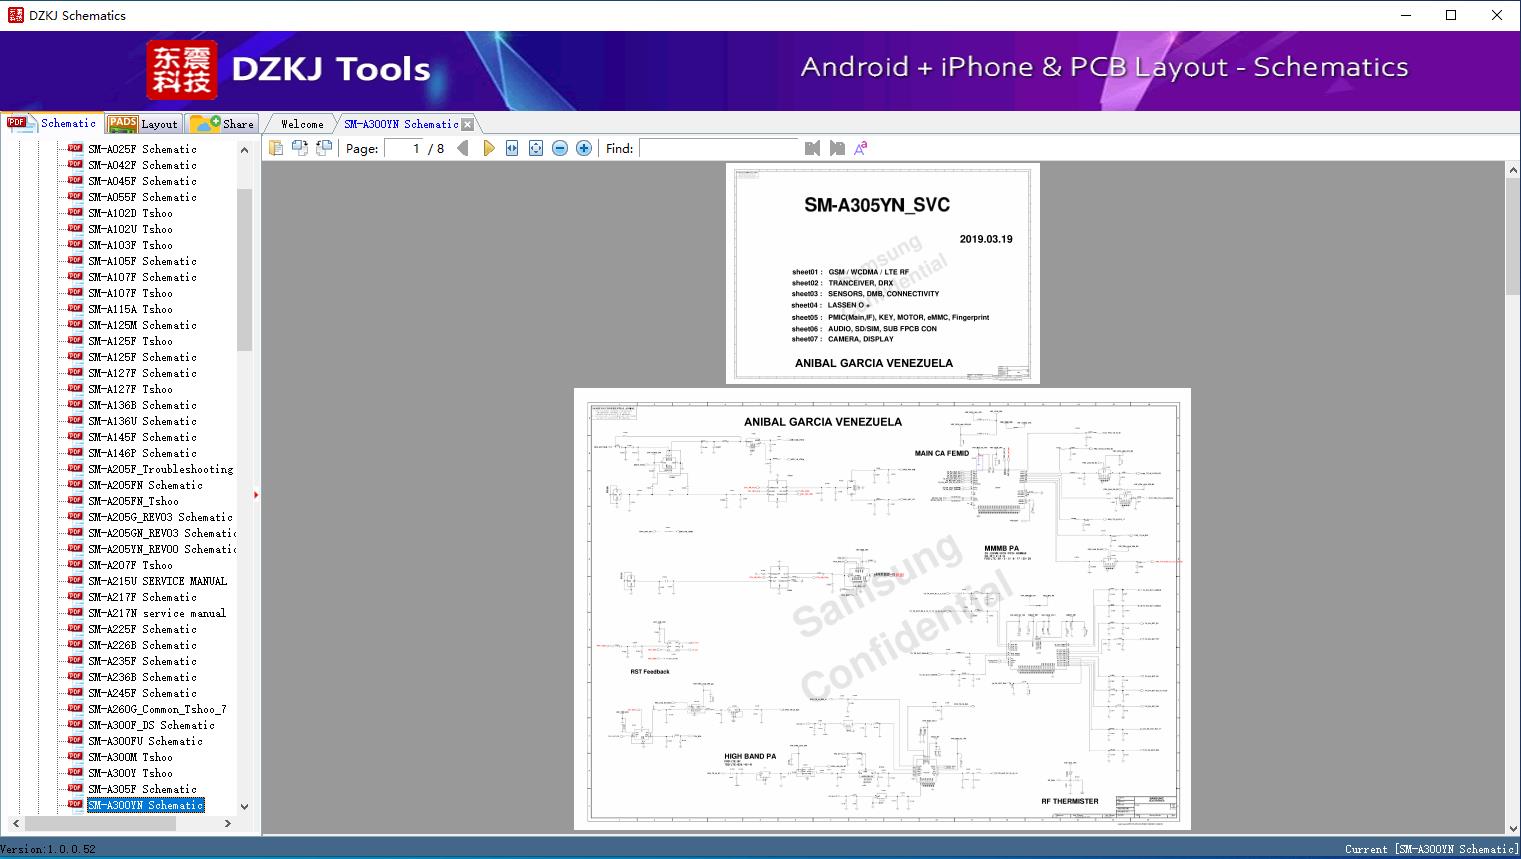Click PDF icon beside SM-A300FU Schematic
Screen dimensions: 1521x859
tap(75, 740)
